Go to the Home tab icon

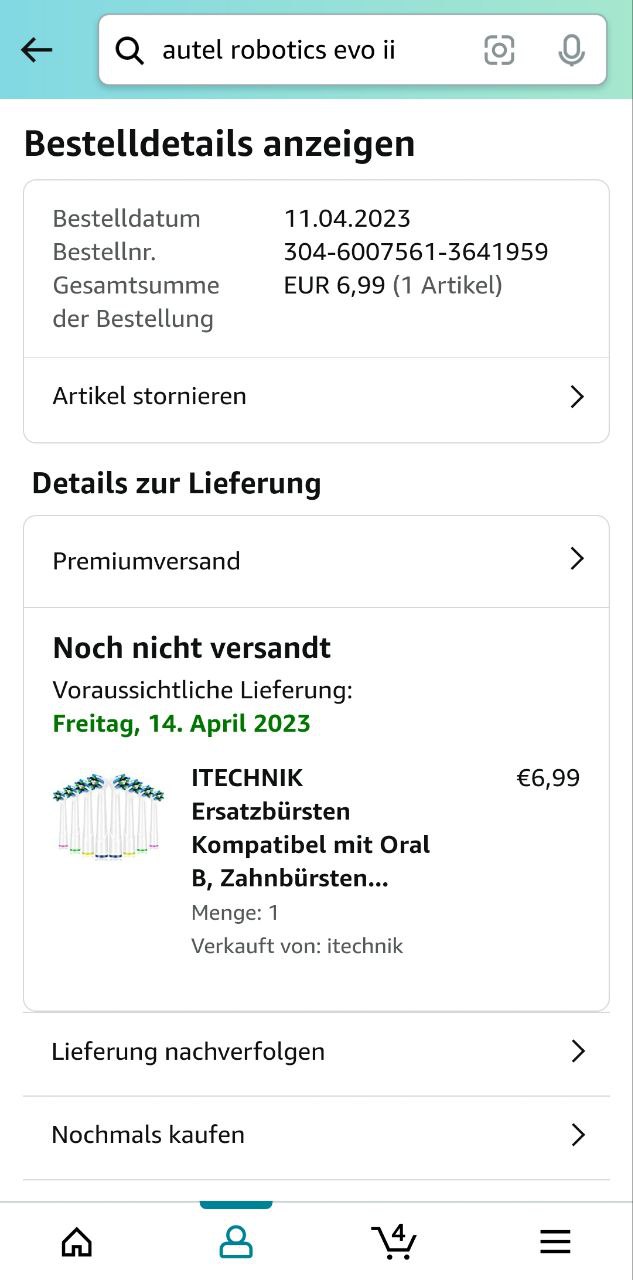(x=77, y=1242)
